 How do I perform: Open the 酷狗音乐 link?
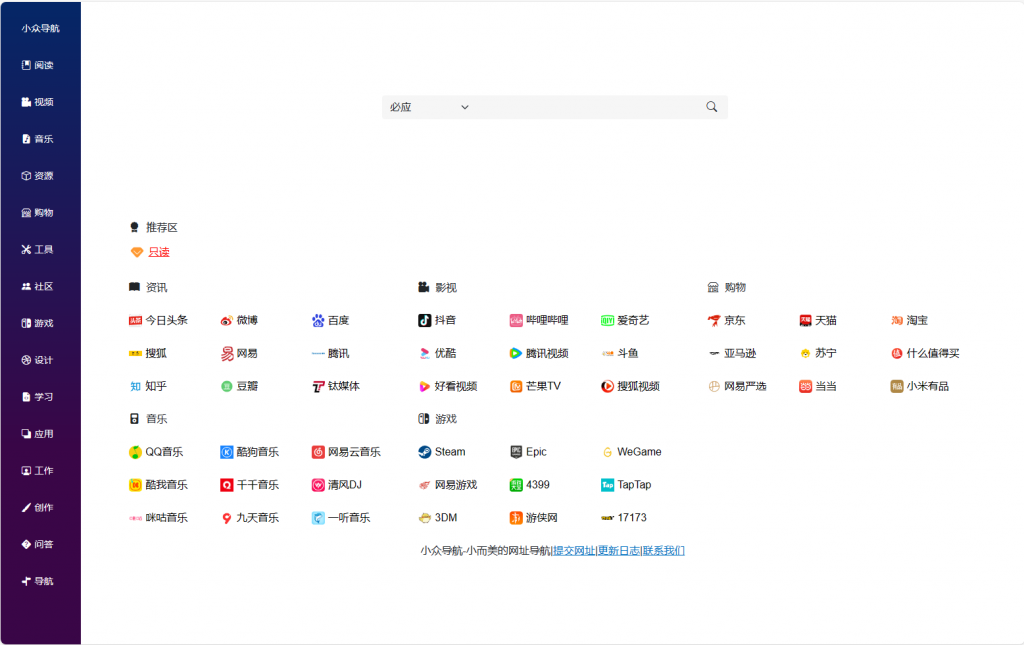pyautogui.click(x=250, y=452)
